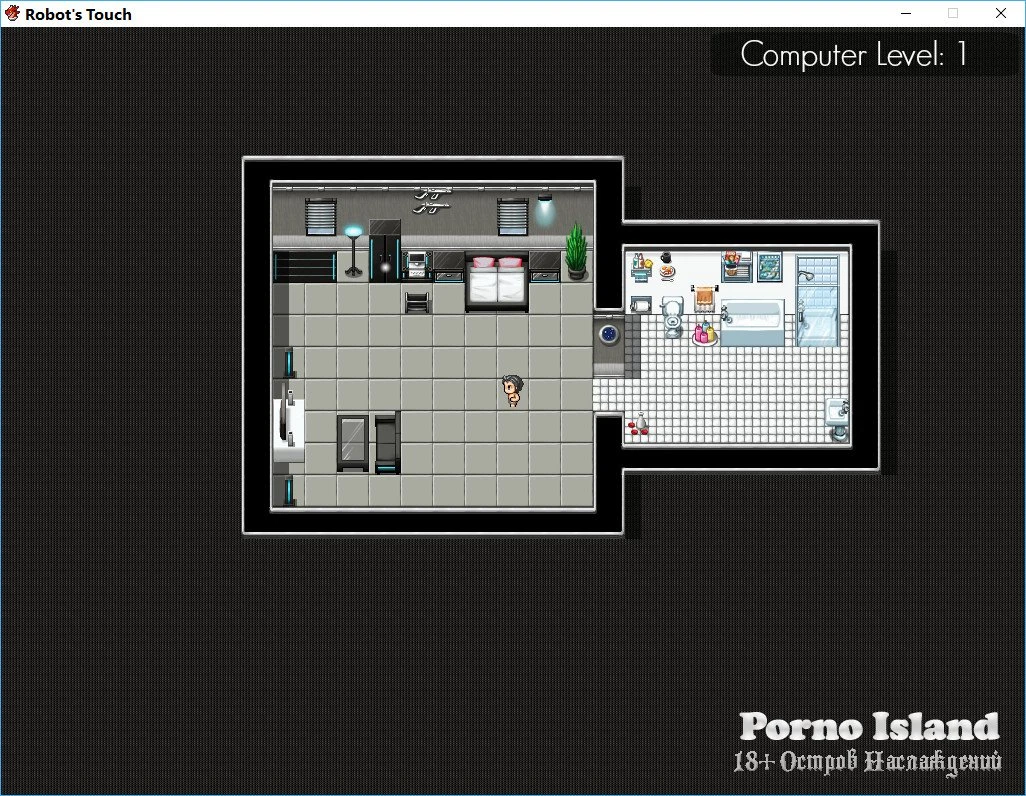
Task: Click the Robot's Touch window title icon
Action: pyautogui.click(x=13, y=14)
